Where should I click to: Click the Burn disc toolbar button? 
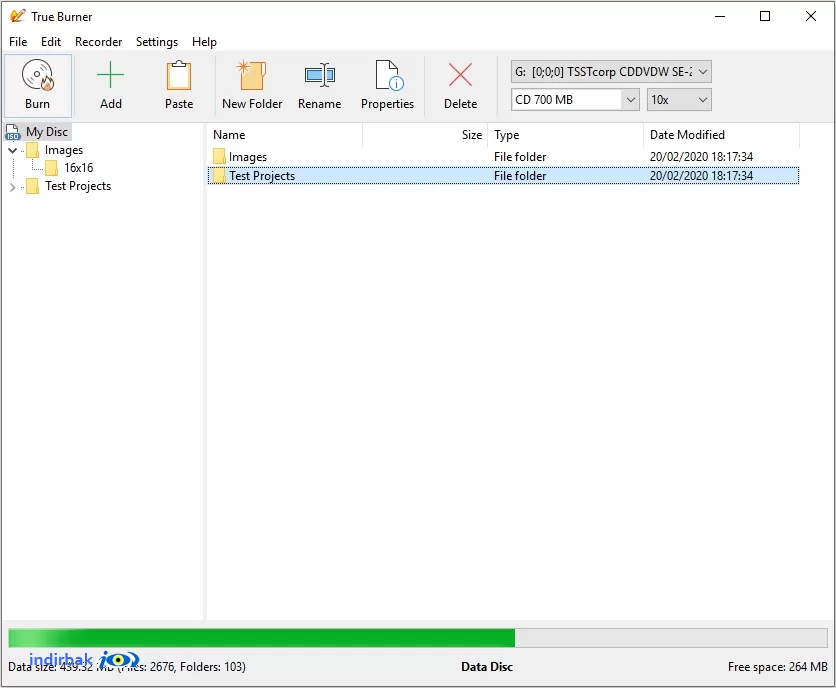pos(38,85)
